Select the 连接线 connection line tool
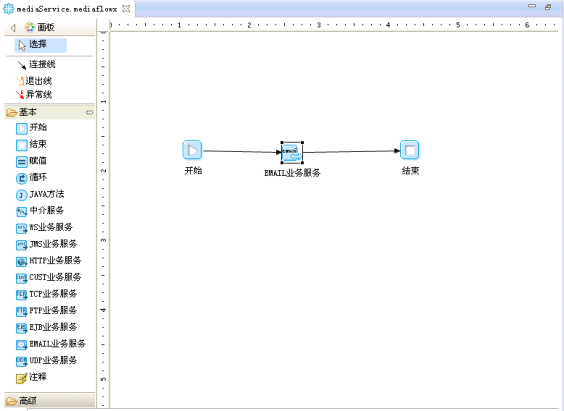Screen dimensions: 564x411 [x=36, y=65]
